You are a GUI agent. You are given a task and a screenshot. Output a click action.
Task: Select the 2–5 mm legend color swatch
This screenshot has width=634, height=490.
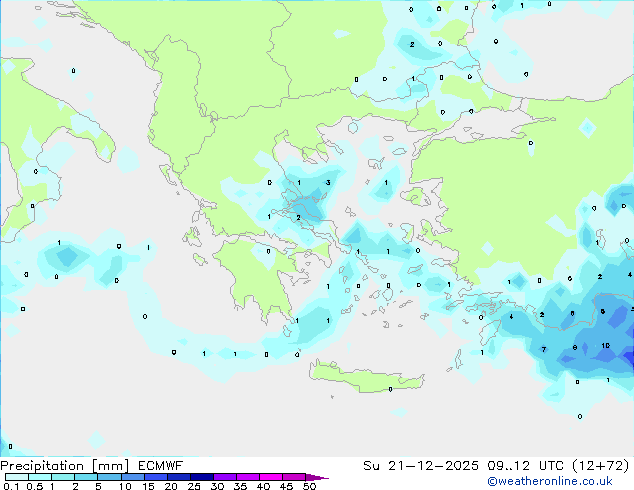(x=86, y=477)
